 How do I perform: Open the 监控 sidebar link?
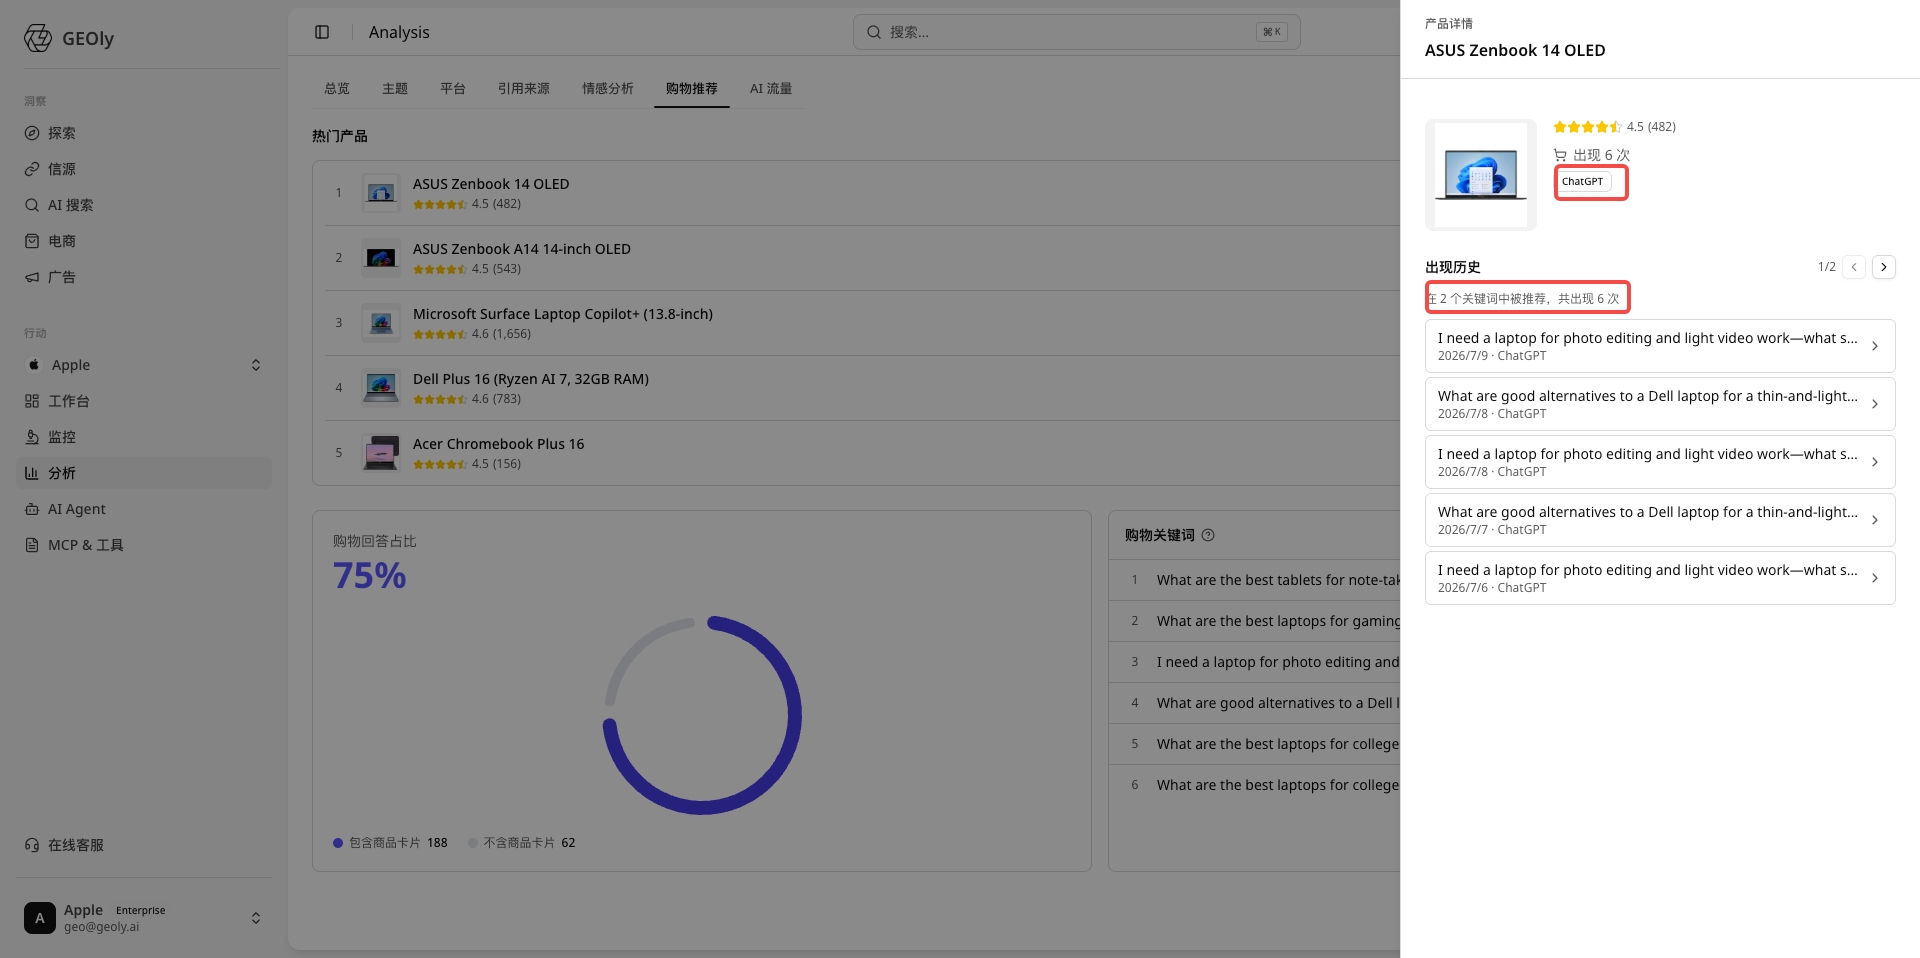[144, 437]
